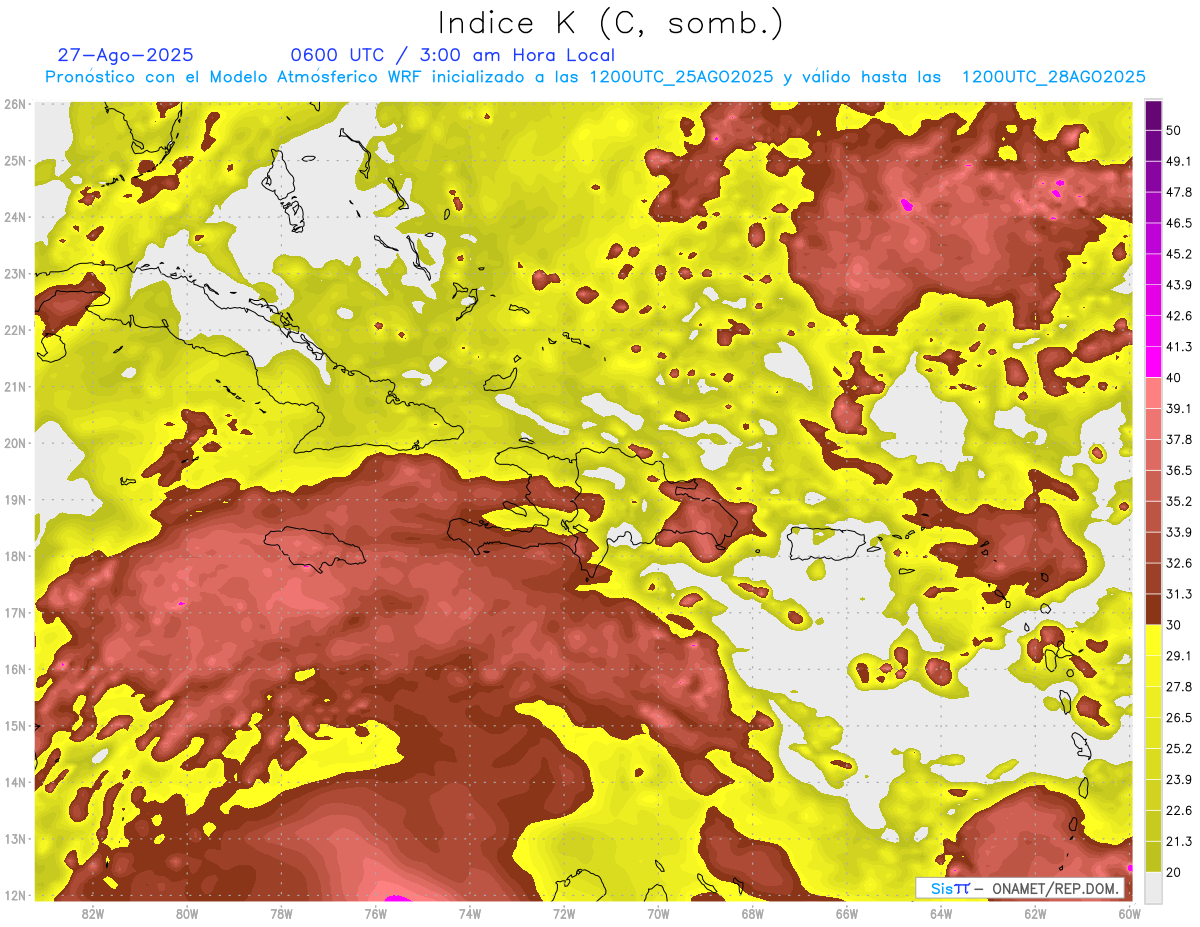Click the '70W' longitude label
Image resolution: width=1200 pixels, height=927 pixels.
pos(658,914)
